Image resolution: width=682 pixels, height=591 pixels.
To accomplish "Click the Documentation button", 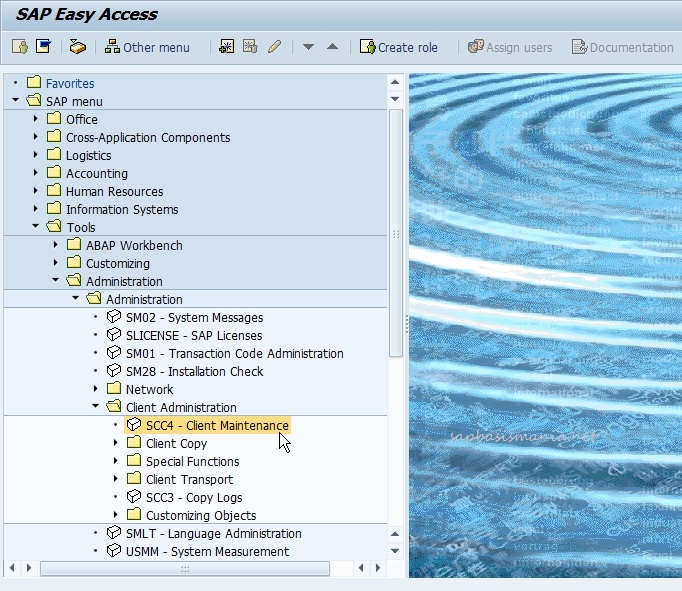I will click(x=622, y=47).
